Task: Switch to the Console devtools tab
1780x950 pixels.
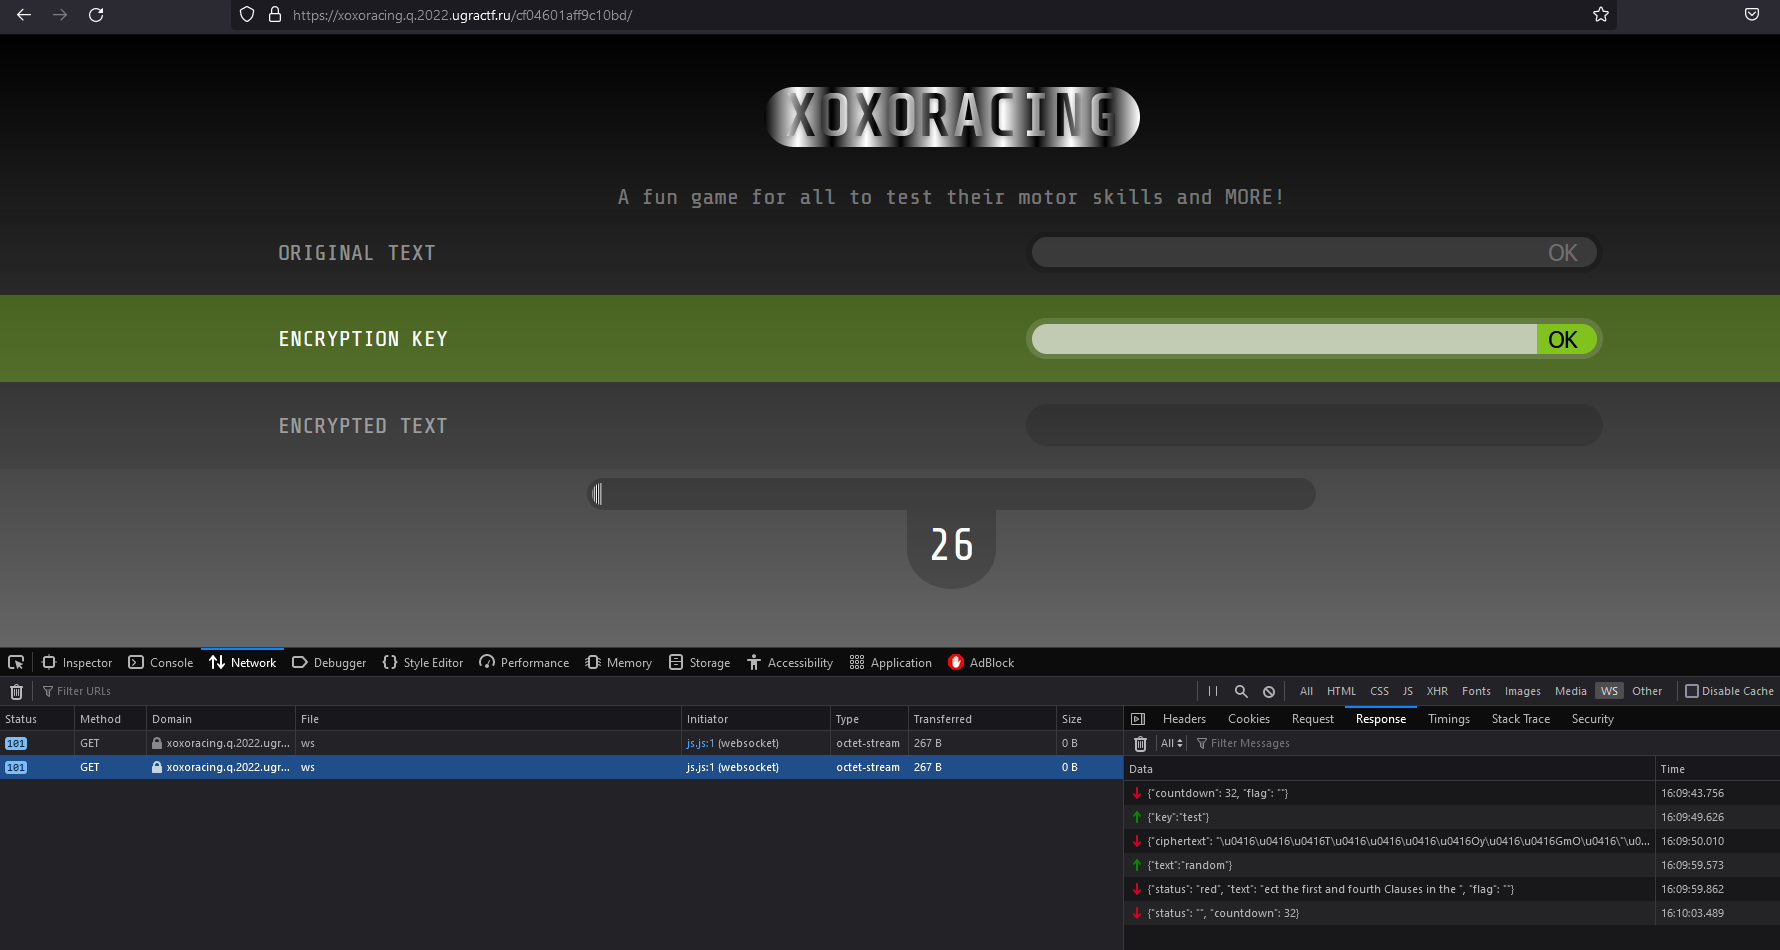Action: (x=161, y=662)
